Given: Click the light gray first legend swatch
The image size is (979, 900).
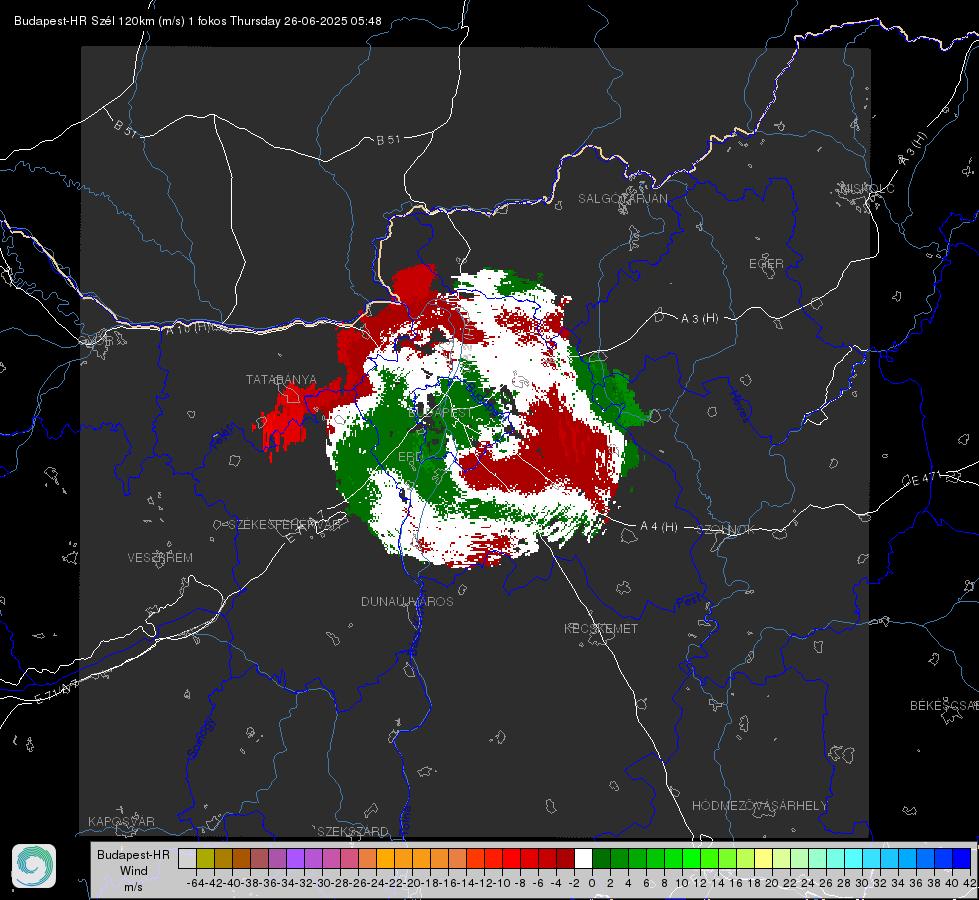Looking at the screenshot, I should click(187, 858).
